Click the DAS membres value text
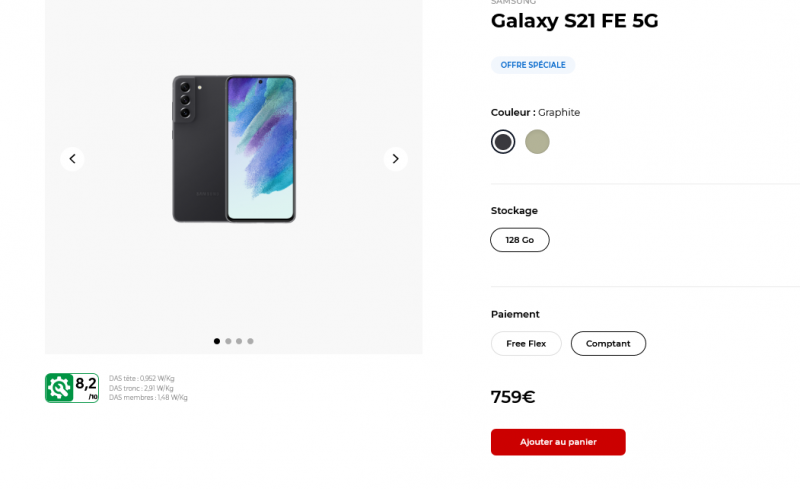Screen dimensions: 800x489 [148, 397]
